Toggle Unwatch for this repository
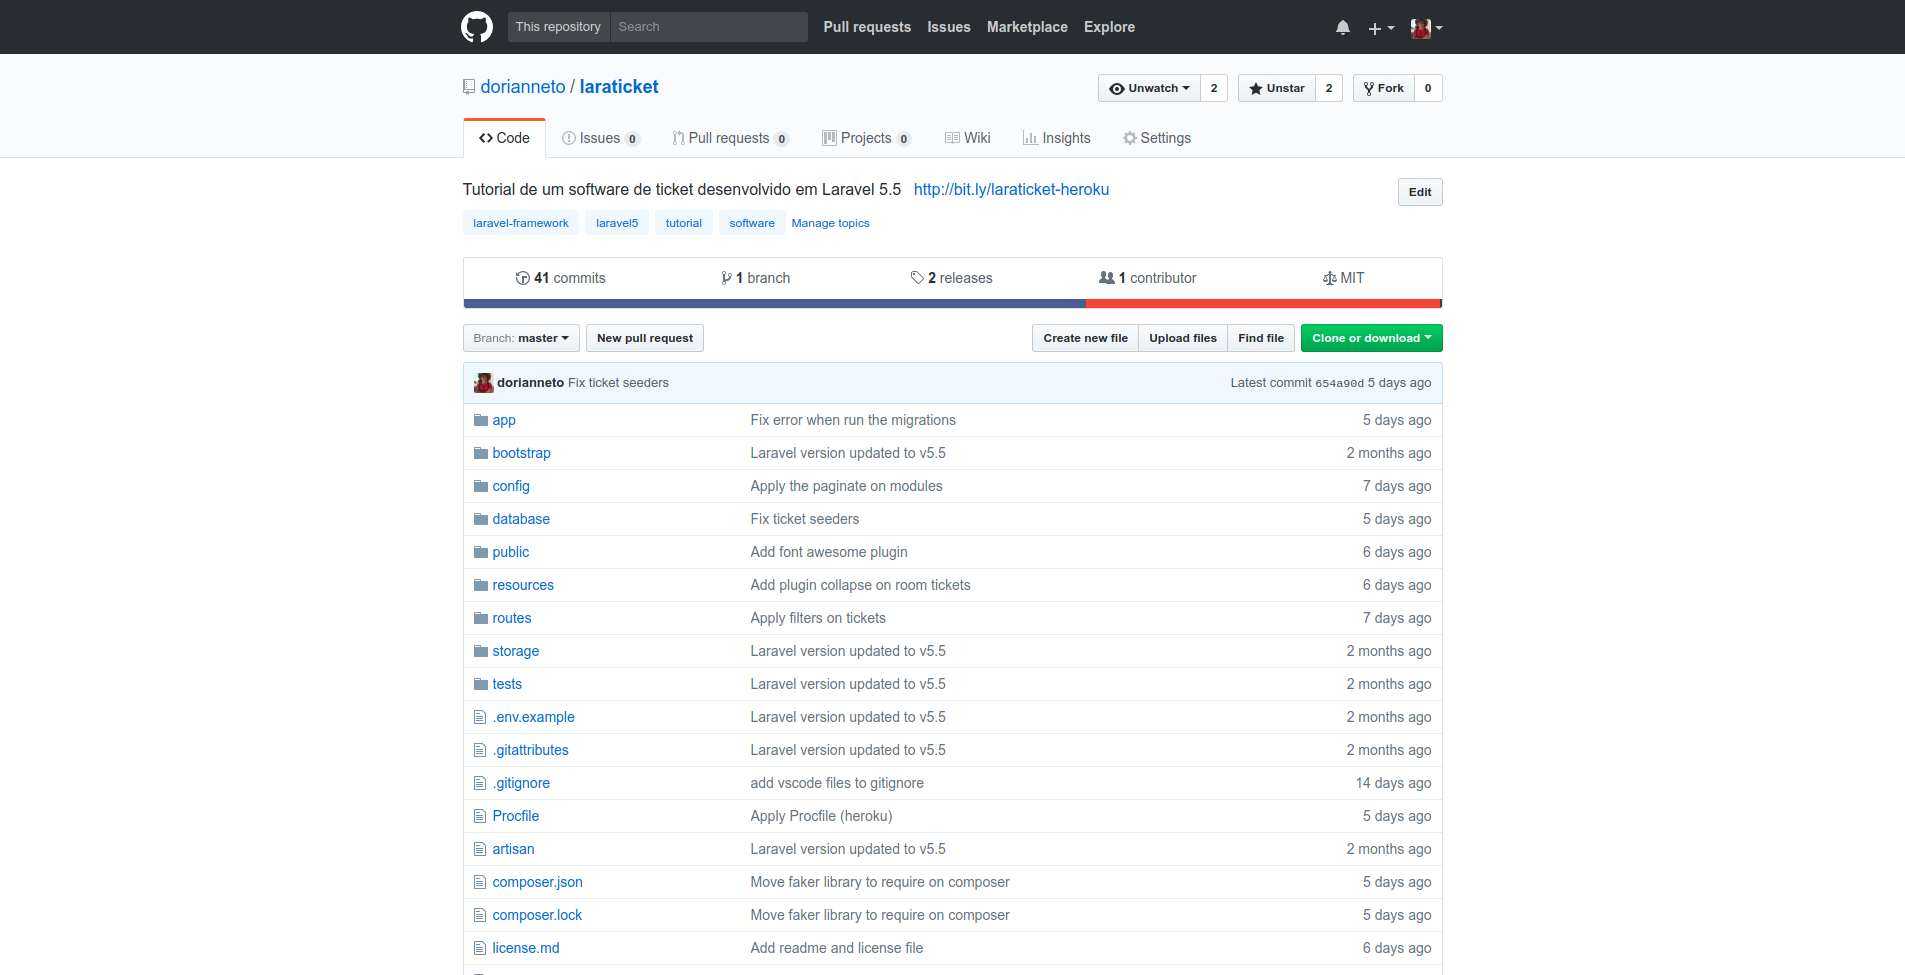Image resolution: width=1905 pixels, height=975 pixels. tap(1149, 88)
